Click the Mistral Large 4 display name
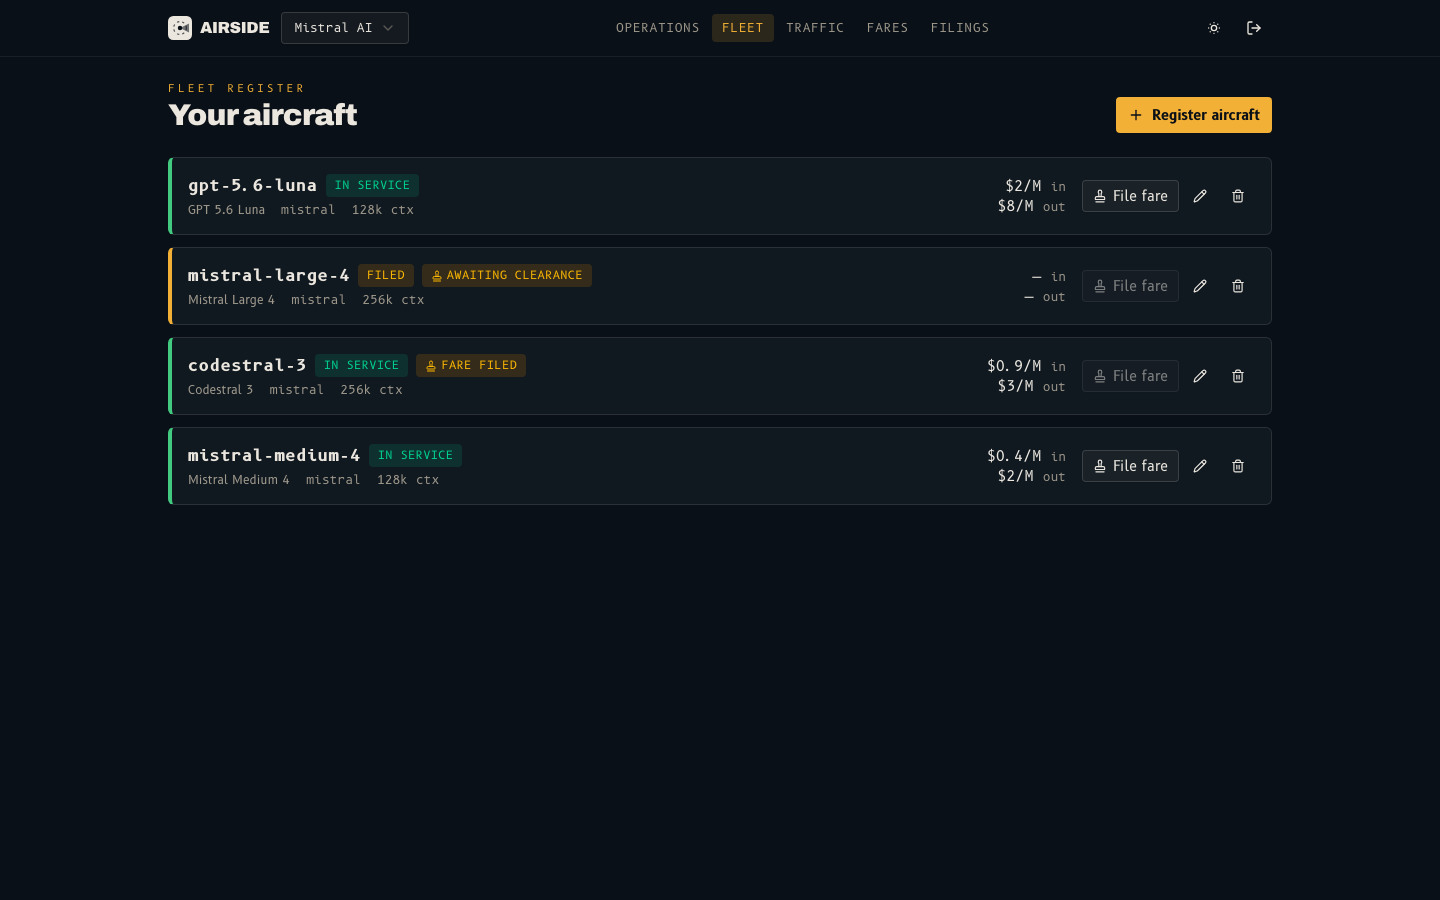Image resolution: width=1440 pixels, height=900 pixels. [231, 300]
